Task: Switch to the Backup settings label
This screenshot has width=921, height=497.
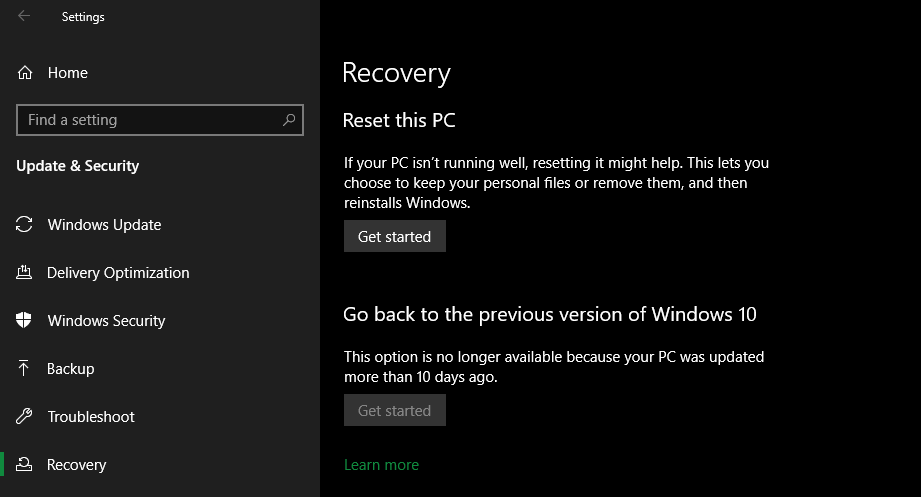Action: (70, 369)
